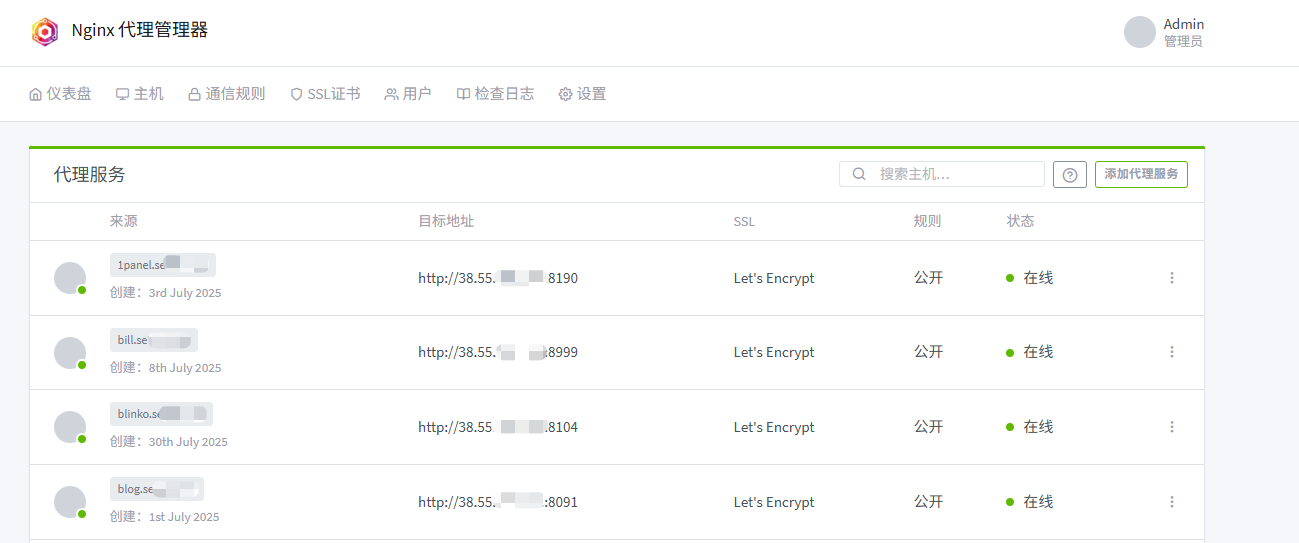Click the avatar icon for bill host

coord(70,352)
